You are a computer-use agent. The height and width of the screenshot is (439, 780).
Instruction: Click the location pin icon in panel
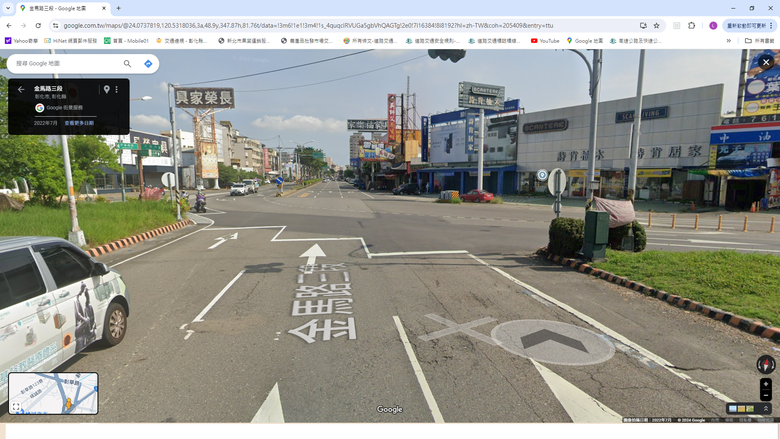(106, 89)
